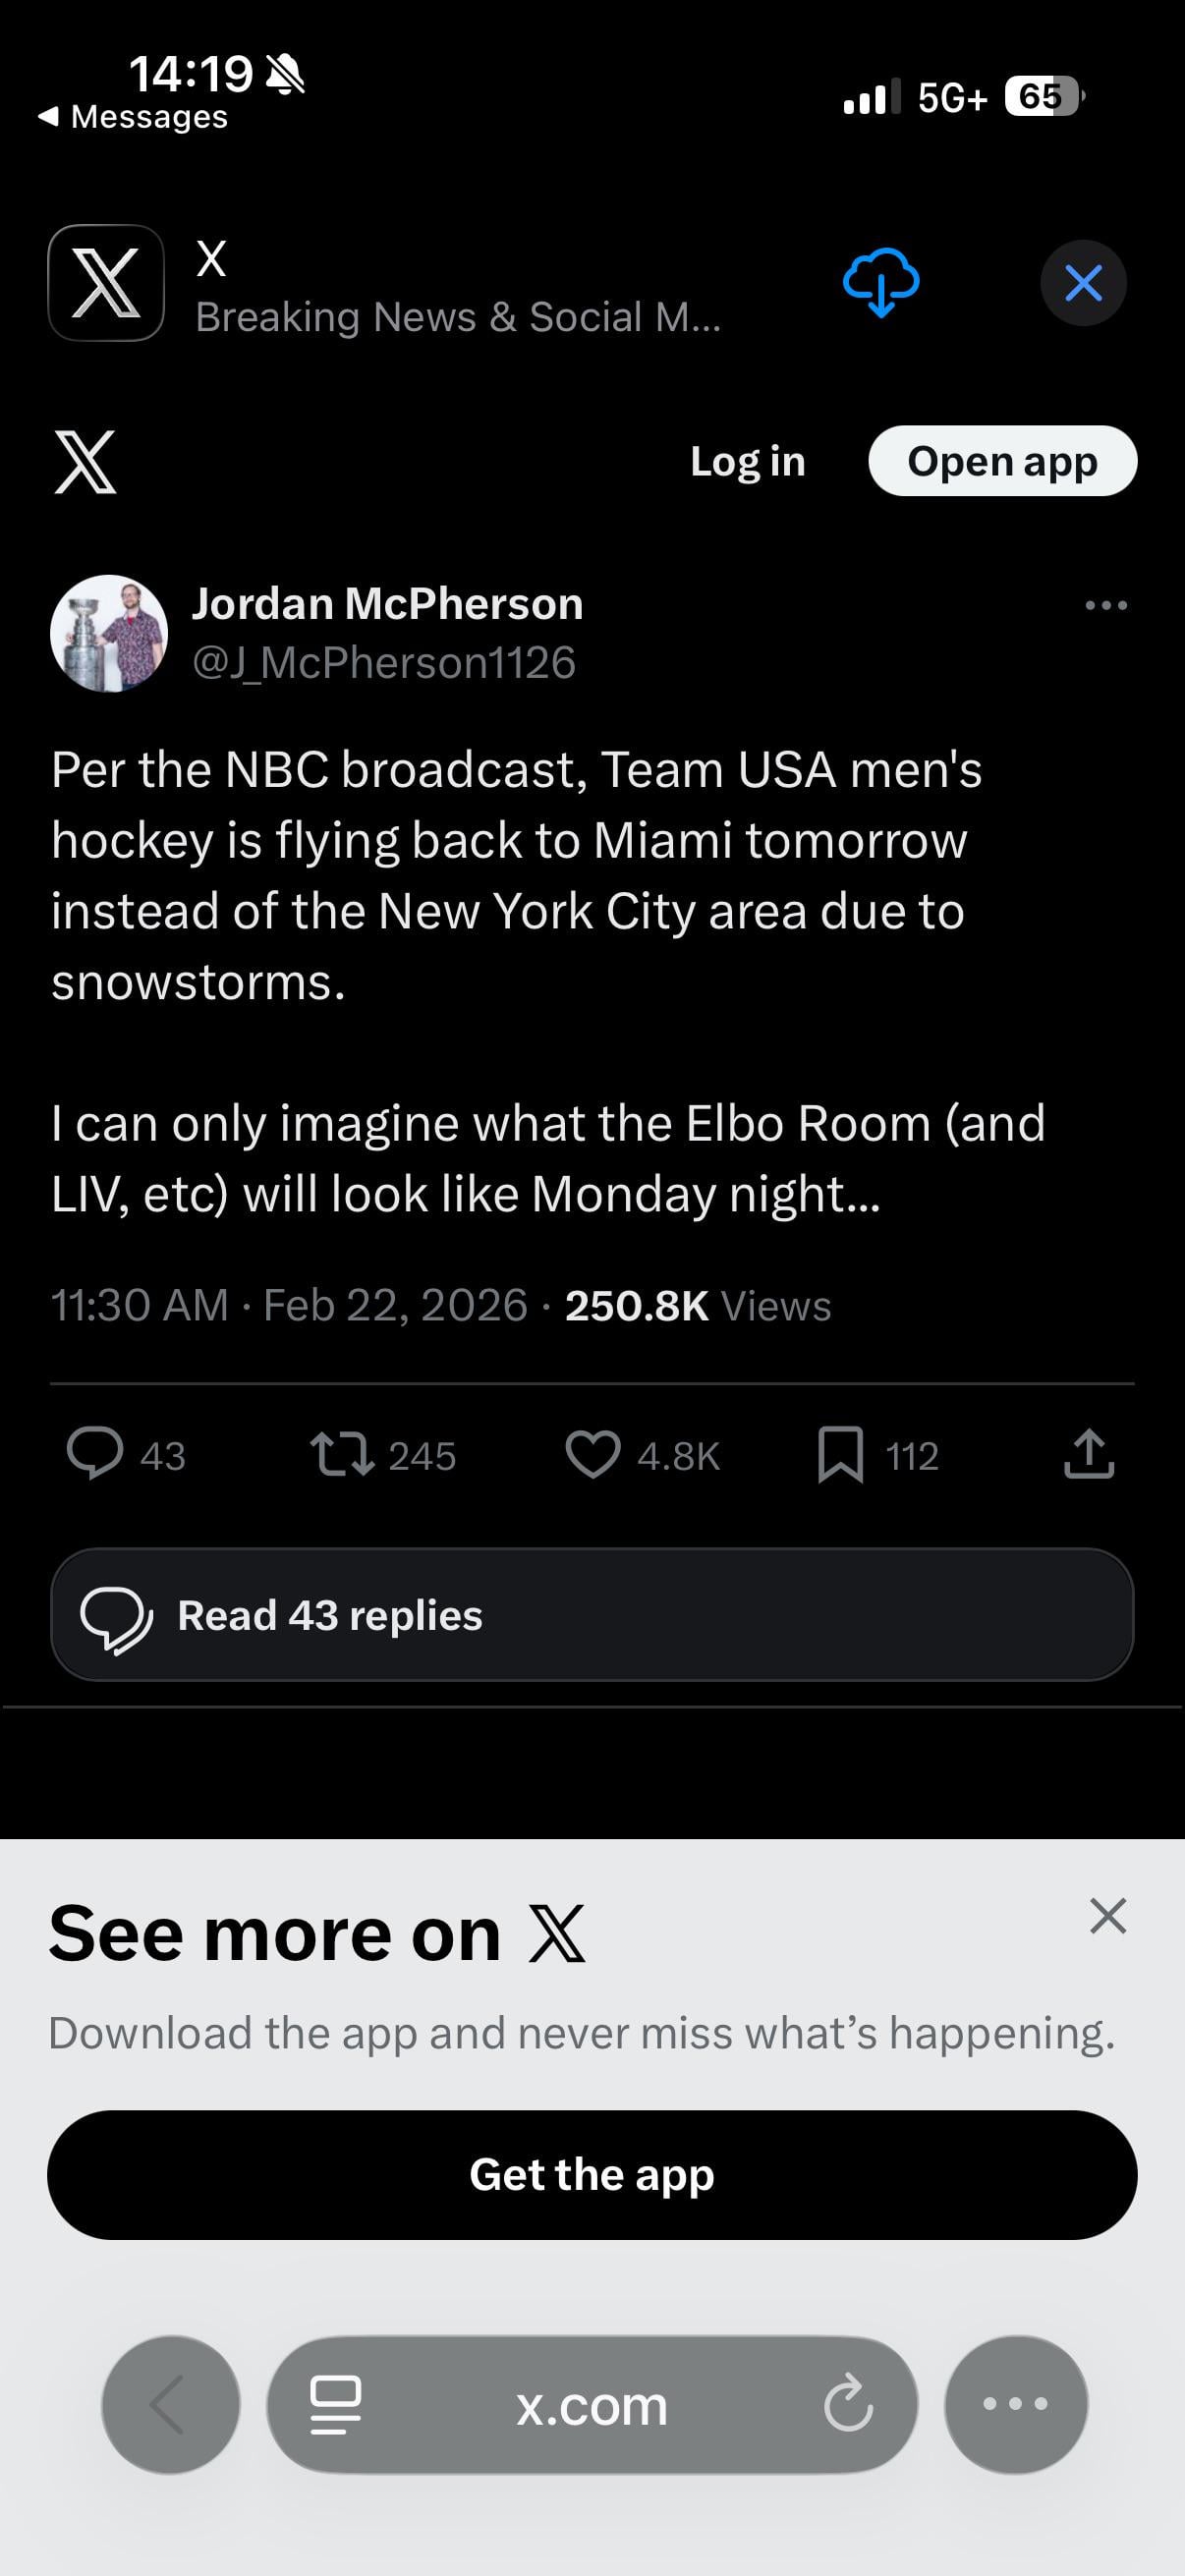This screenshot has width=1185, height=2576.
Task: Tap the share upload icon
Action: tap(1088, 1454)
